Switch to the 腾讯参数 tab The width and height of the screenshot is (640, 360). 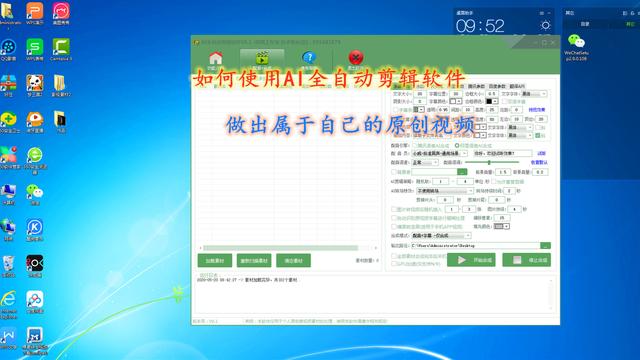pyautogui.click(x=476, y=86)
